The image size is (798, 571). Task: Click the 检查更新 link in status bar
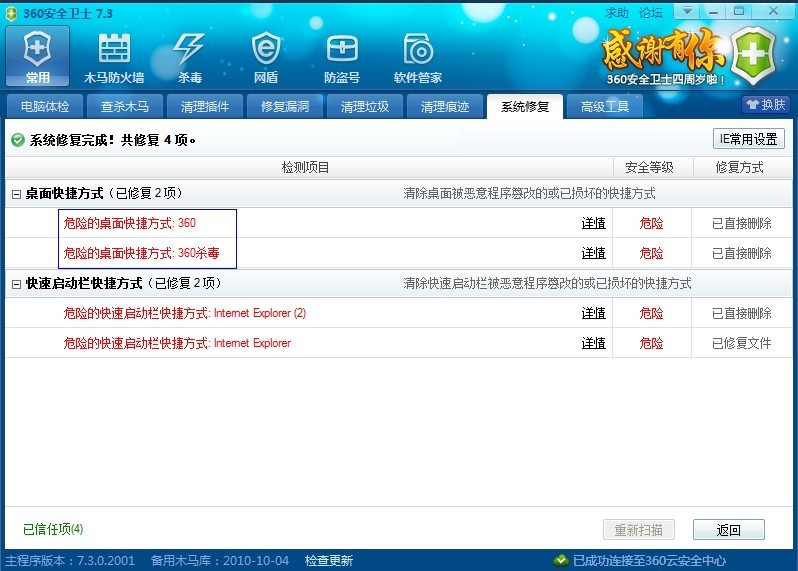click(x=329, y=560)
